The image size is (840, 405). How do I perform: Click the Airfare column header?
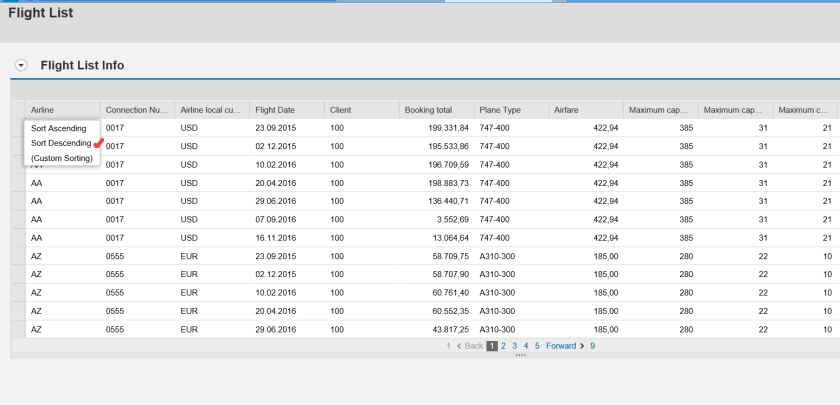(x=569, y=108)
